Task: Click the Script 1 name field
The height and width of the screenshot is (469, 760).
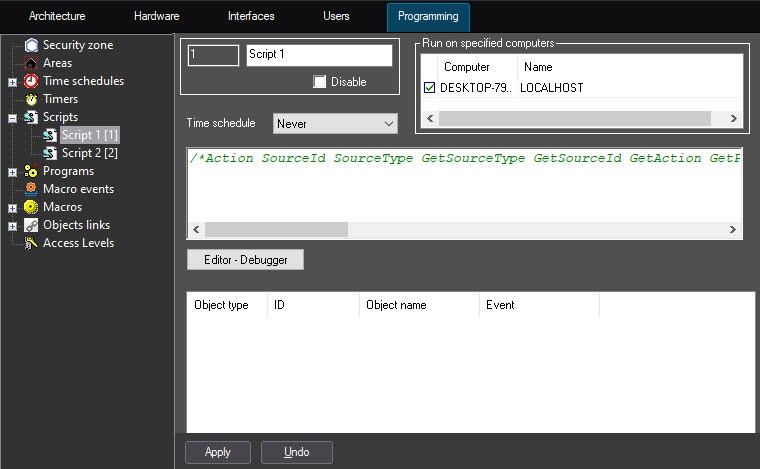Action: (319, 55)
